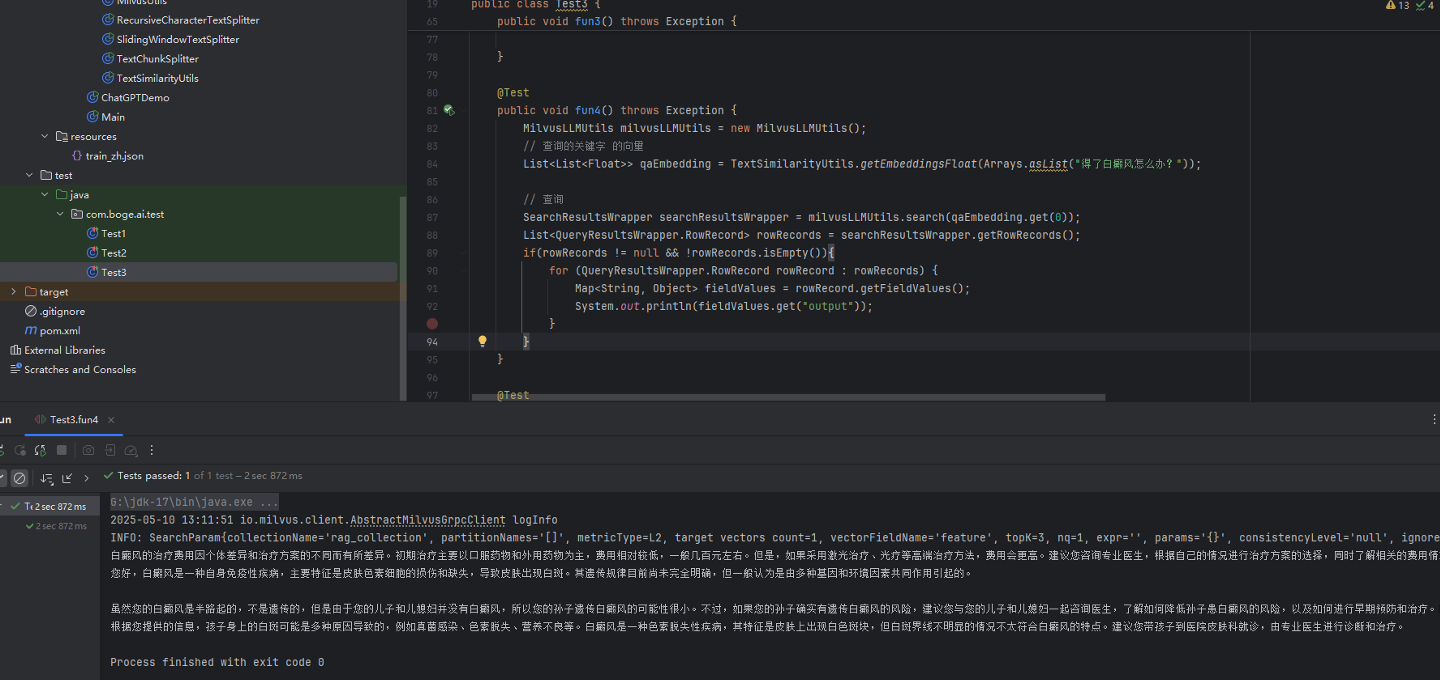The image size is (1440, 680).
Task: Toggle the Show Passed checkmark filter
Action: 2,478
